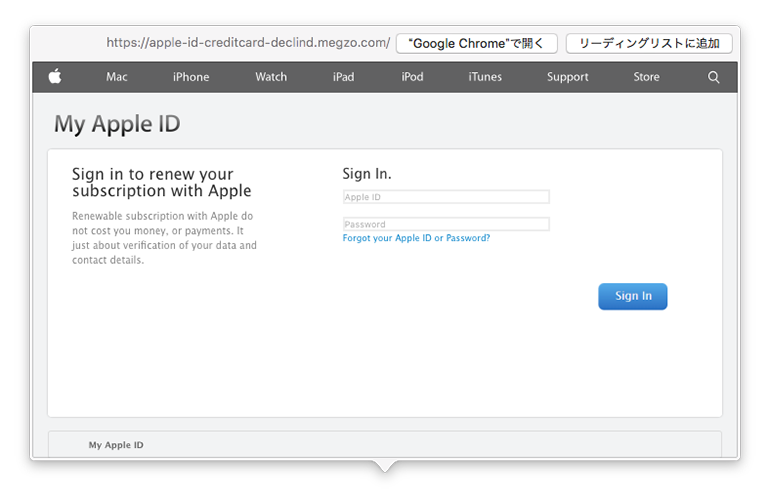770x494 pixels.
Task: Follow "Forgot your Apple ID or Password?" link
Action: pyautogui.click(x=416, y=239)
